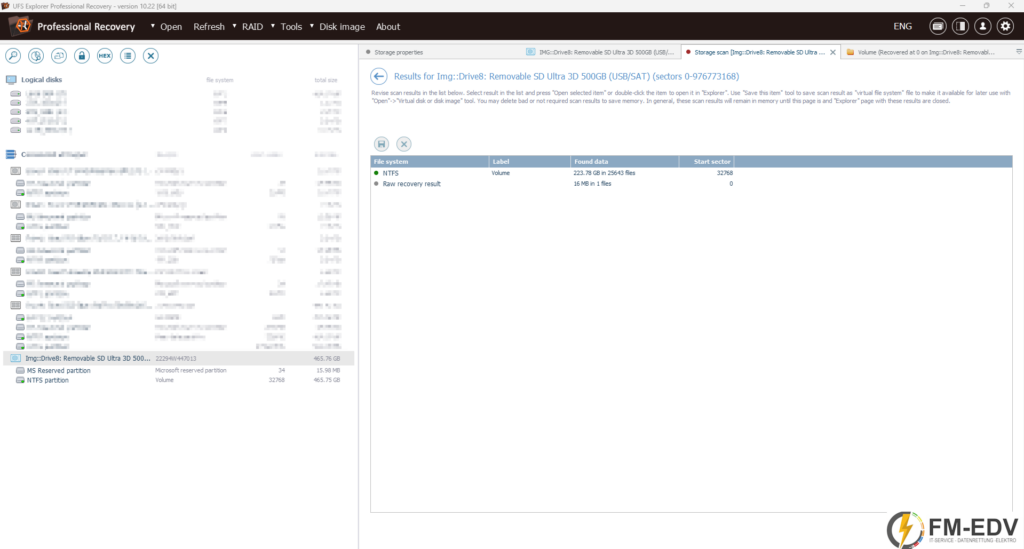The height and width of the screenshot is (549, 1024).
Task: Toggle the panel layout icon in the header
Action: pyautogui.click(x=960, y=26)
